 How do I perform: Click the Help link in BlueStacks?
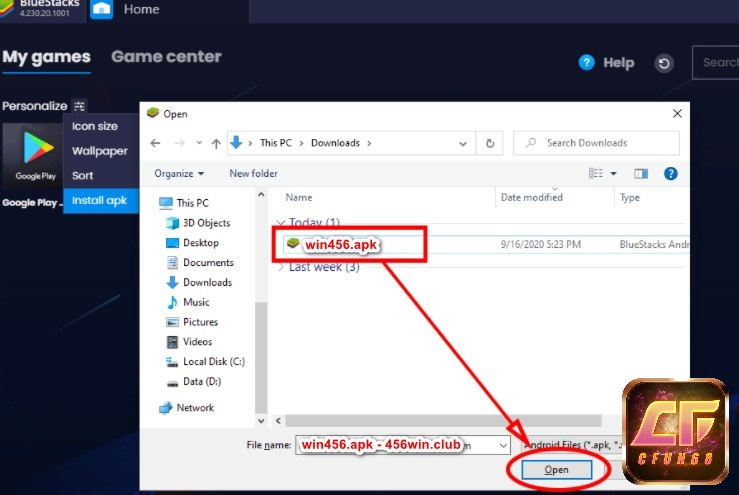pos(618,63)
